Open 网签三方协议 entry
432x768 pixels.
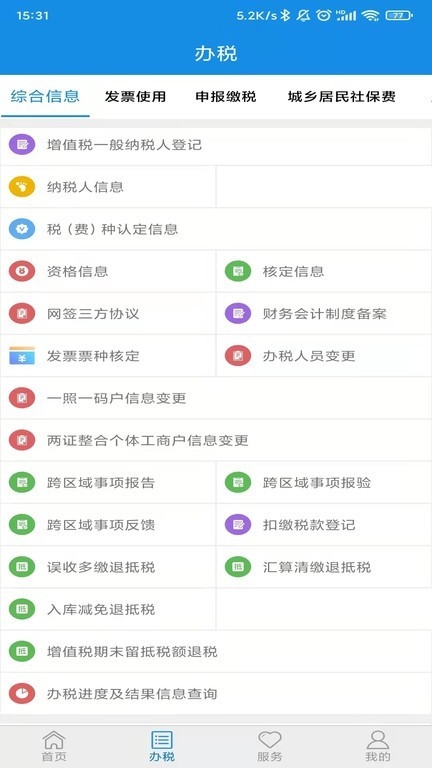click(x=108, y=313)
